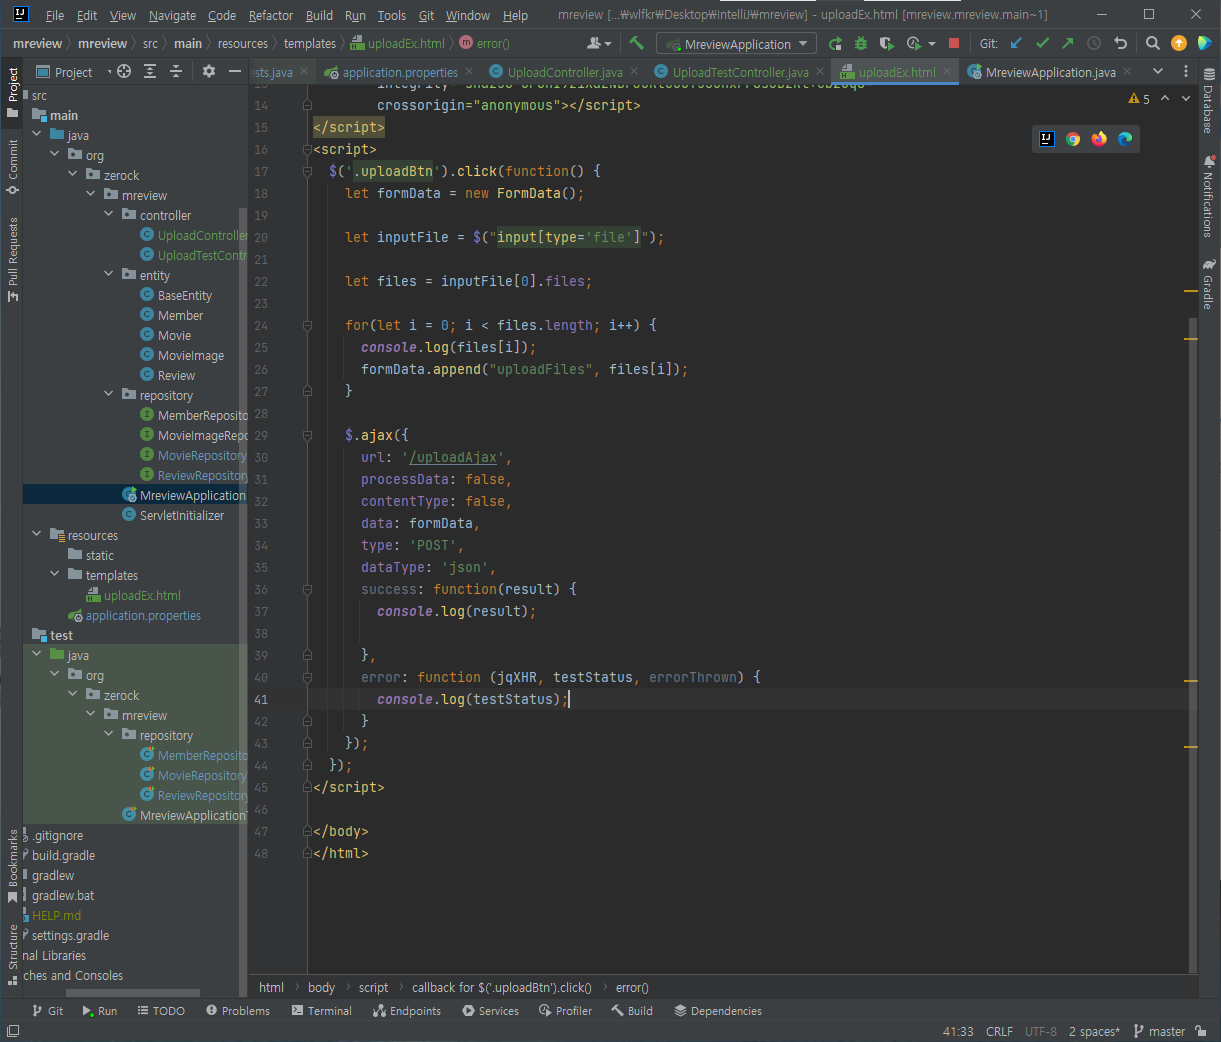1221x1042 pixels.
Task: Open in Firefox browser icon
Action: coord(1099,139)
